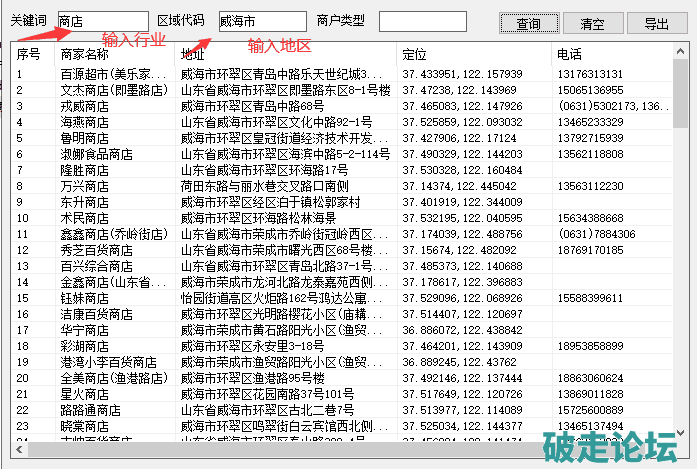Select the 百兴综合商店 row

[x=97, y=267]
